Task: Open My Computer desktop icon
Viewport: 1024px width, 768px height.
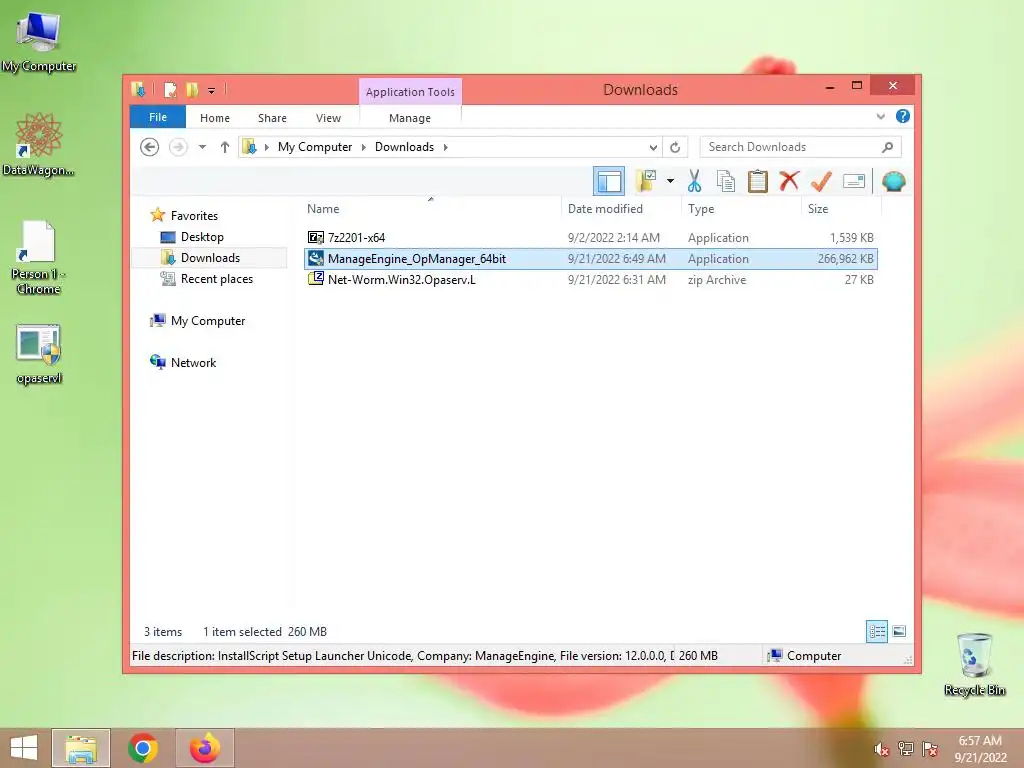Action: click(39, 40)
